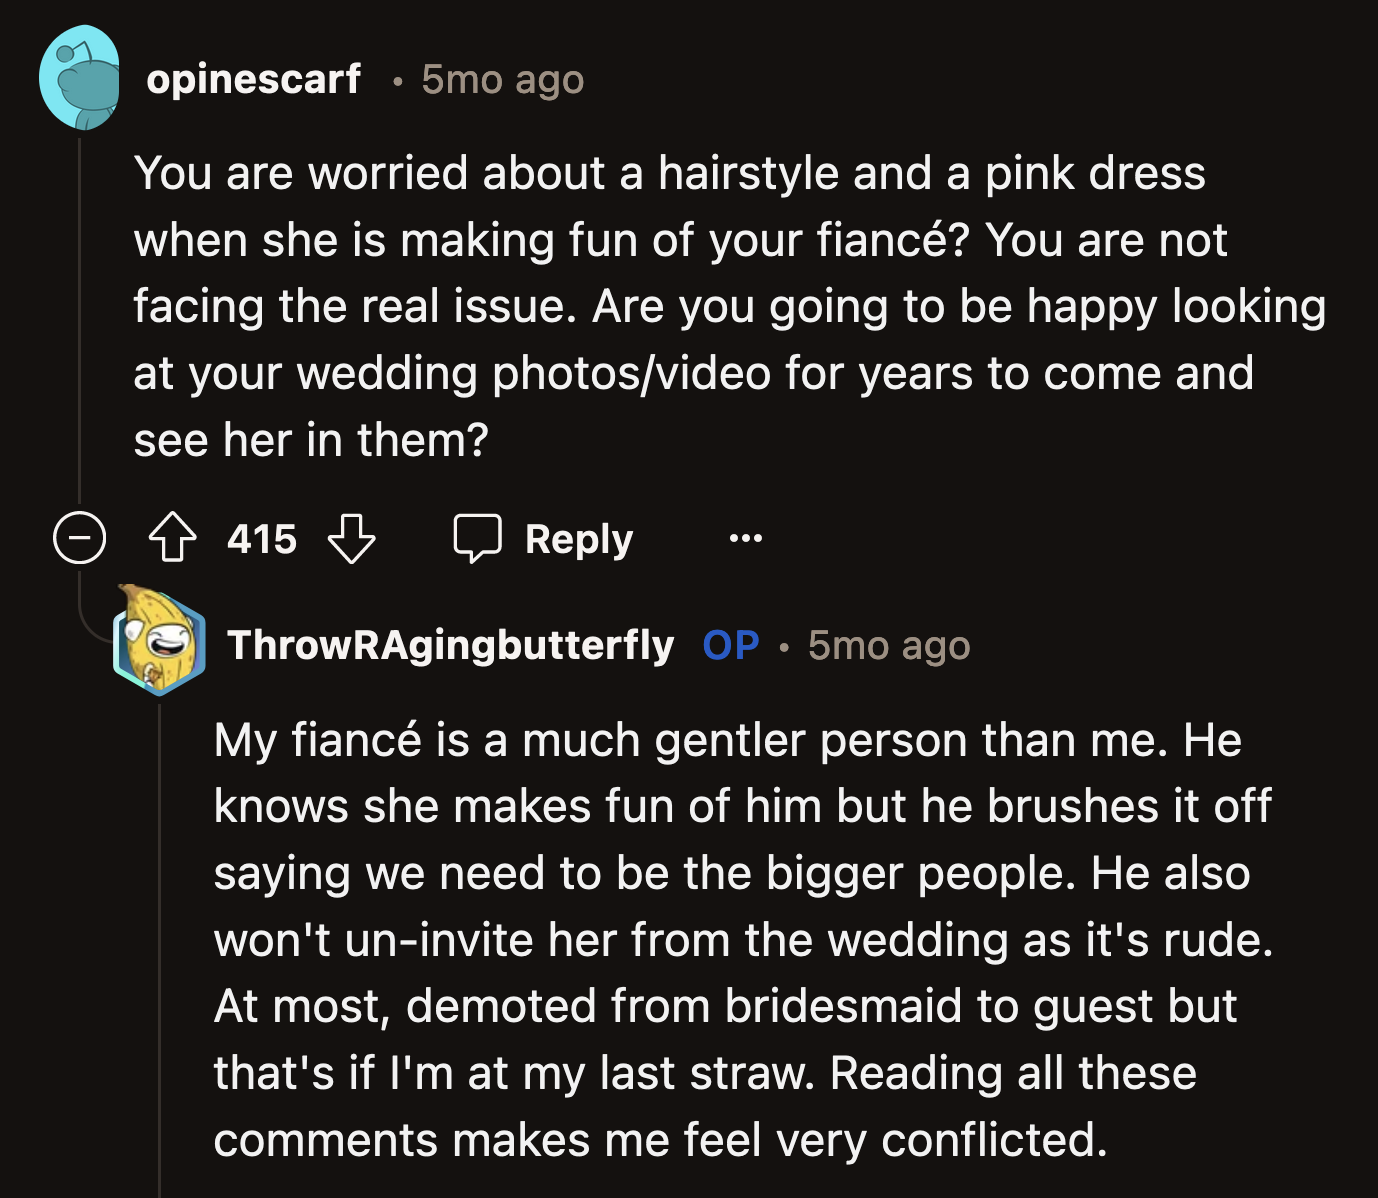Open the comment reply box

545,538
